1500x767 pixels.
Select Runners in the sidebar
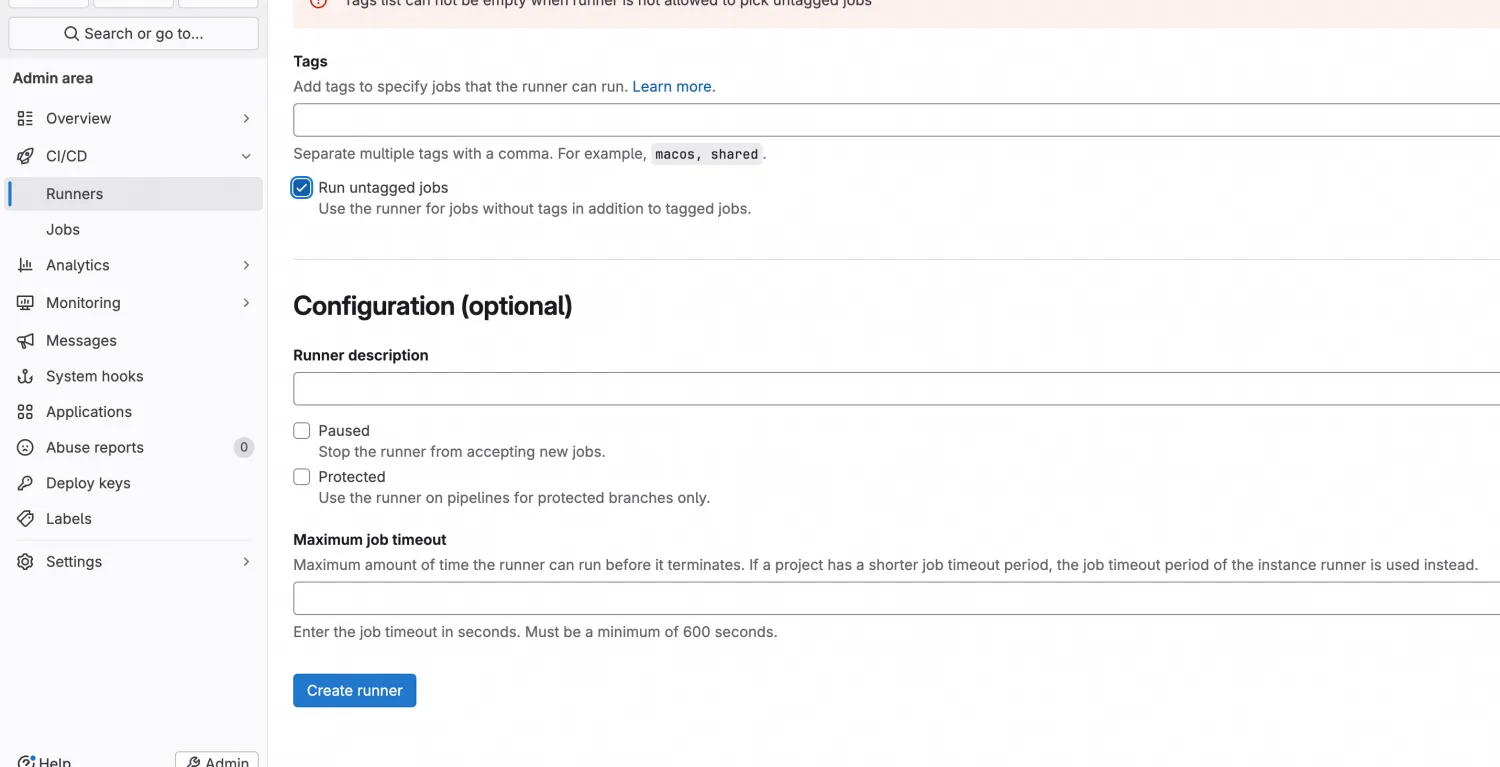[74, 193]
